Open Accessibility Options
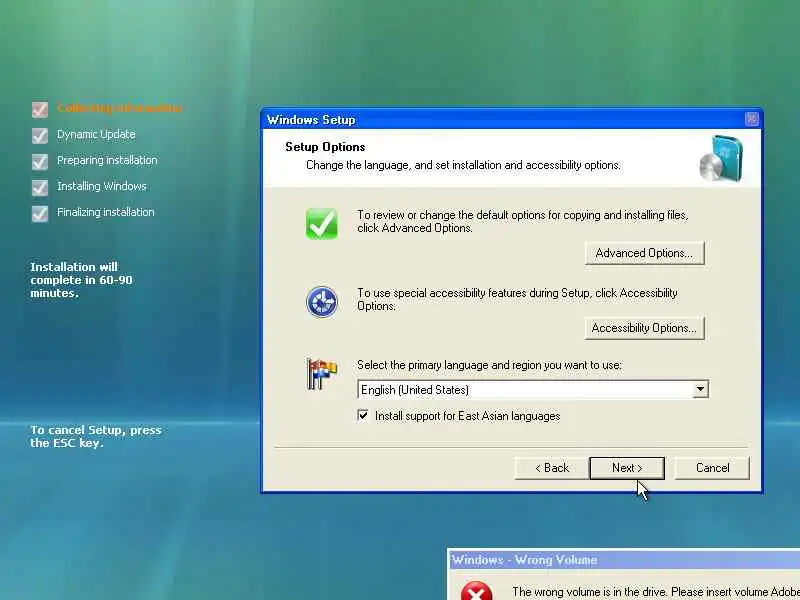 point(644,328)
